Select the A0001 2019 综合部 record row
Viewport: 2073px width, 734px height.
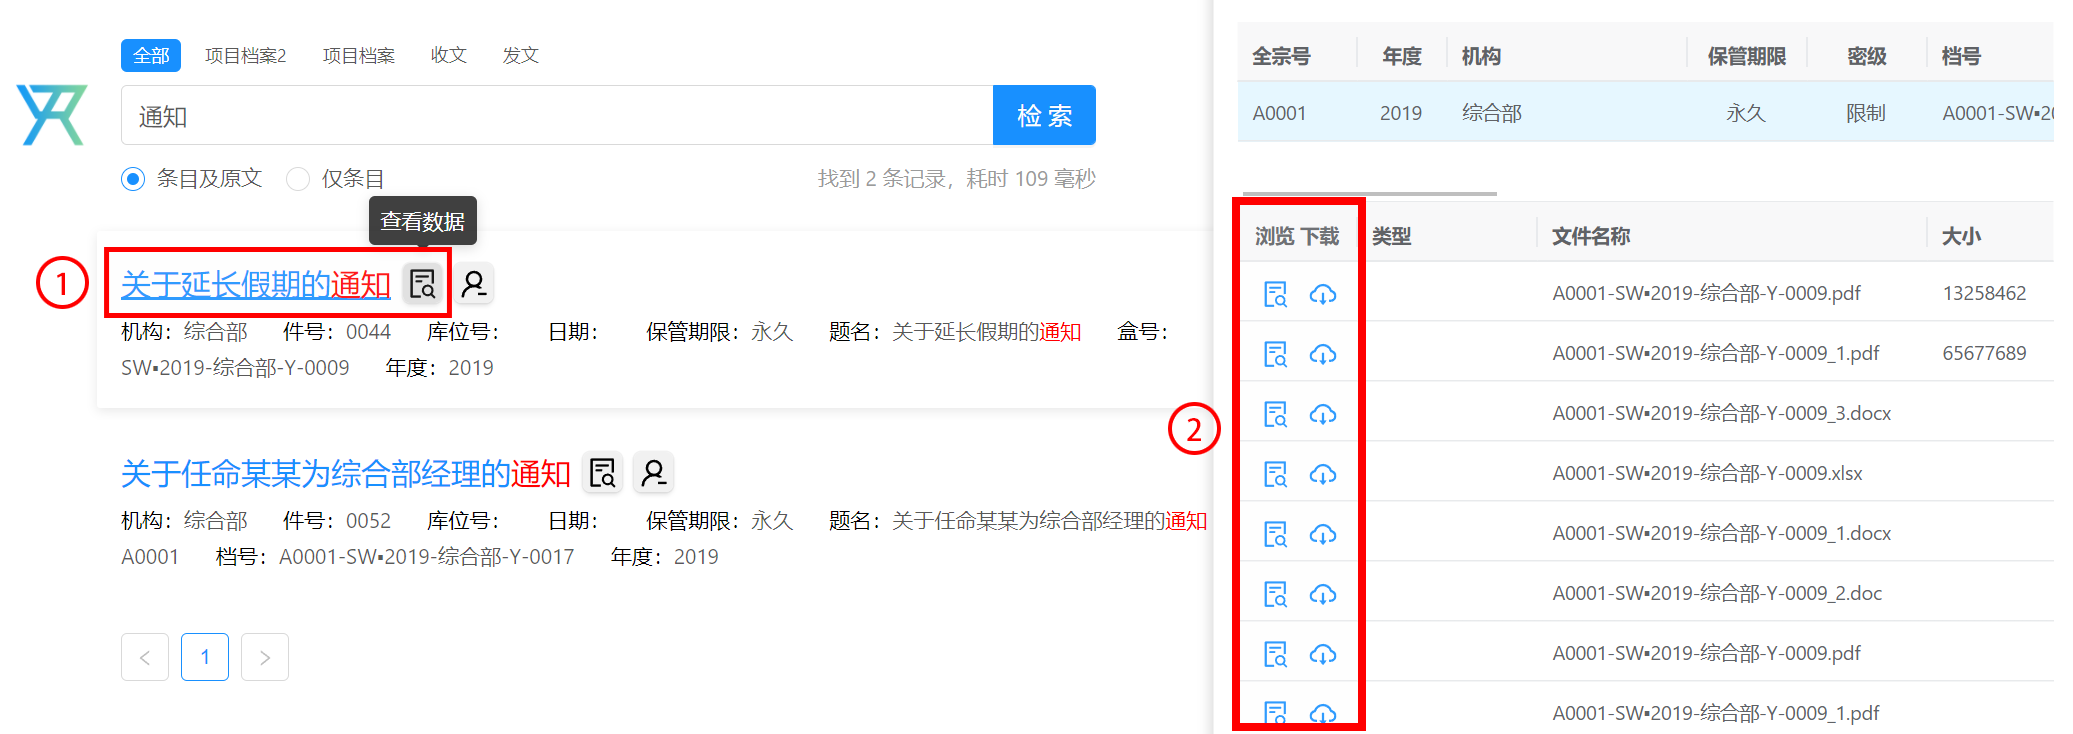(1645, 113)
